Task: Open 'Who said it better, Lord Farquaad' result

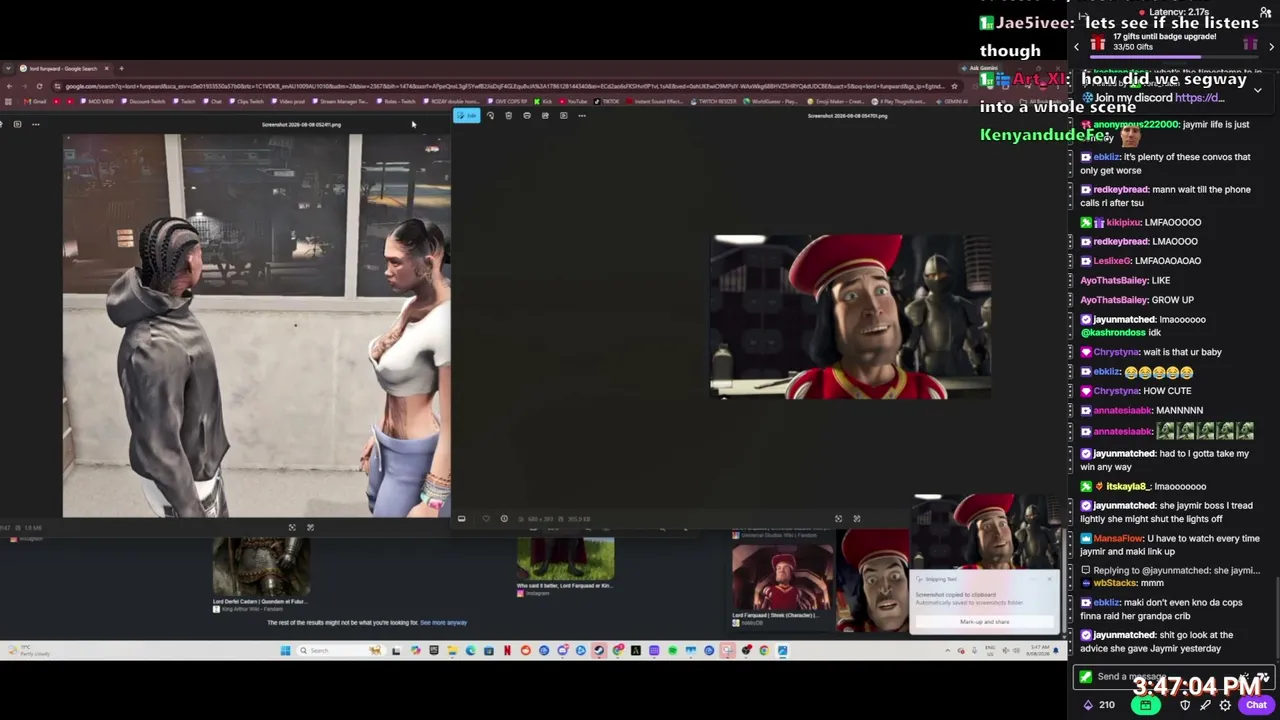Action: tap(565, 586)
